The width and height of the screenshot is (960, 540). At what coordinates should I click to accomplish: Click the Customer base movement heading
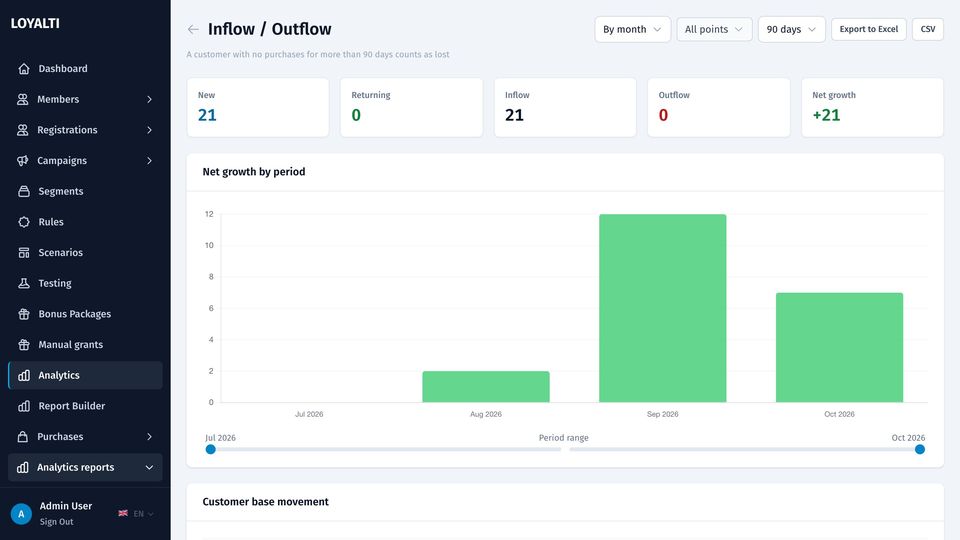click(265, 502)
